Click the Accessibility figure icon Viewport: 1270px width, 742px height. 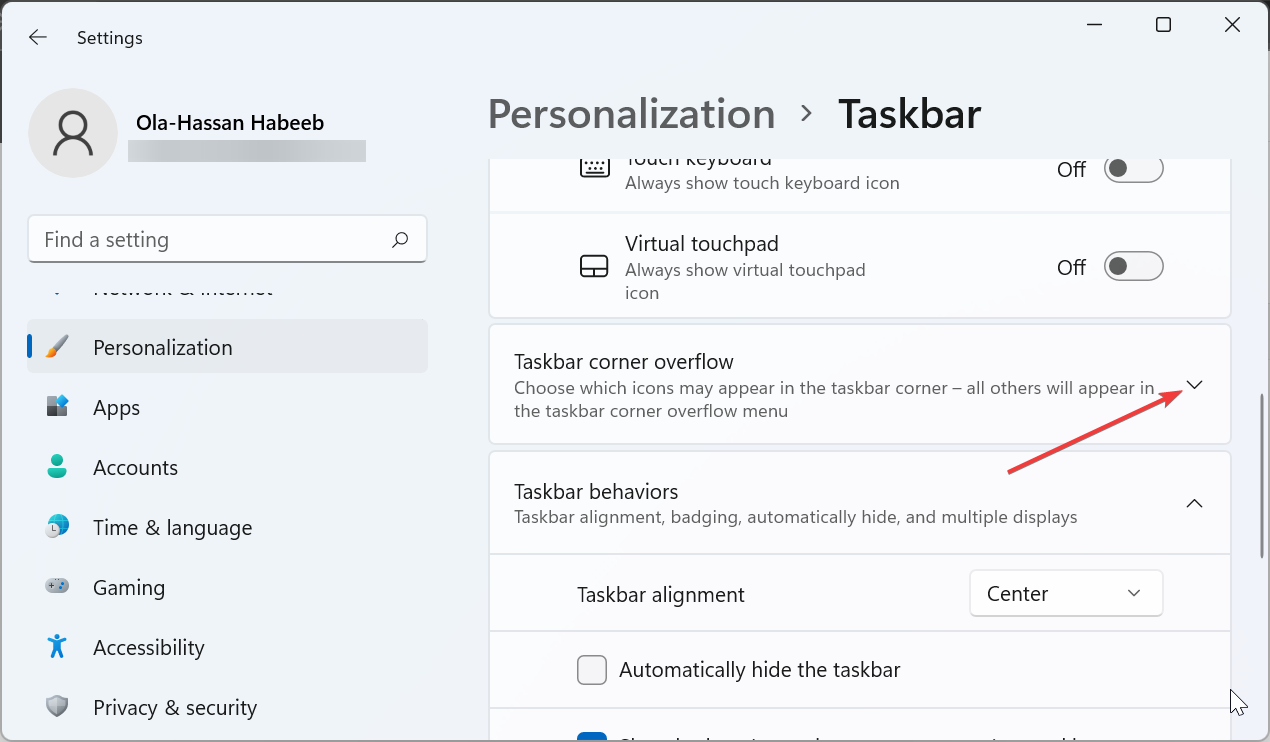coord(57,647)
